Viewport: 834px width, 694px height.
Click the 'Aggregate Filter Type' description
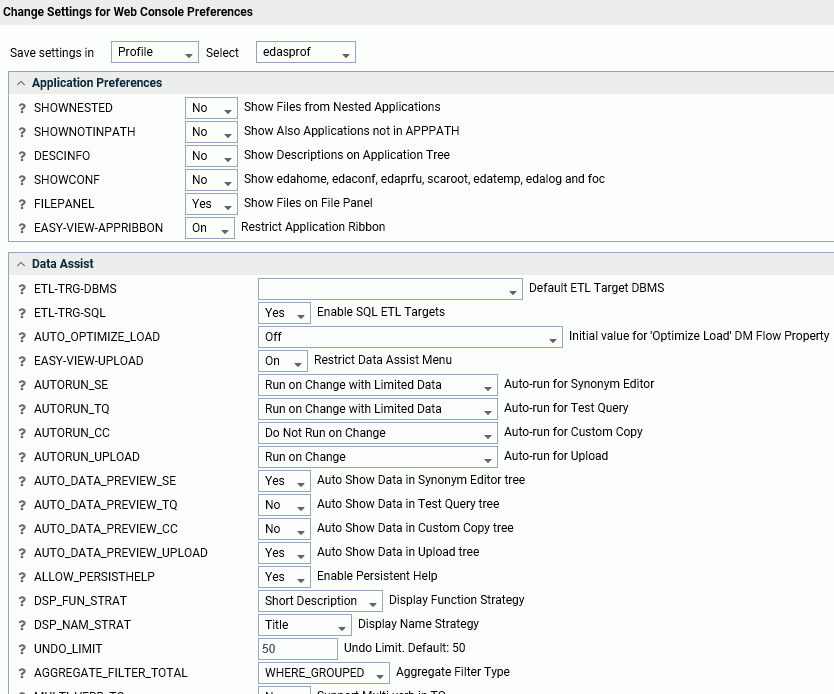453,672
